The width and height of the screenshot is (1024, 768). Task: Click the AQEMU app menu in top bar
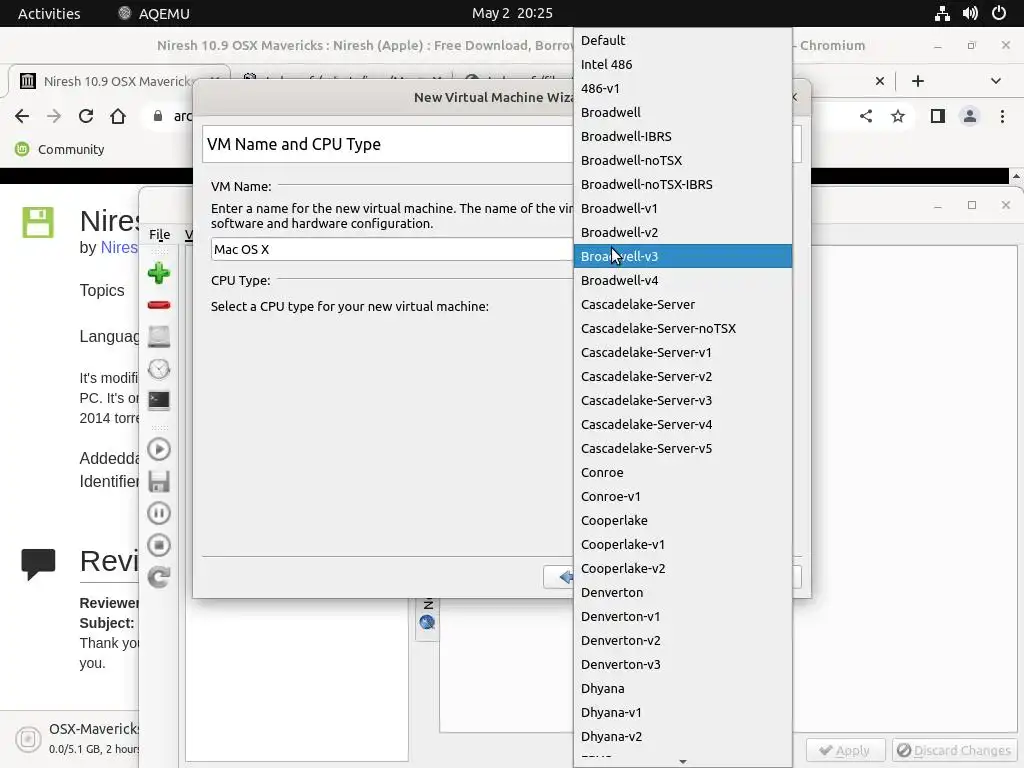(154, 13)
